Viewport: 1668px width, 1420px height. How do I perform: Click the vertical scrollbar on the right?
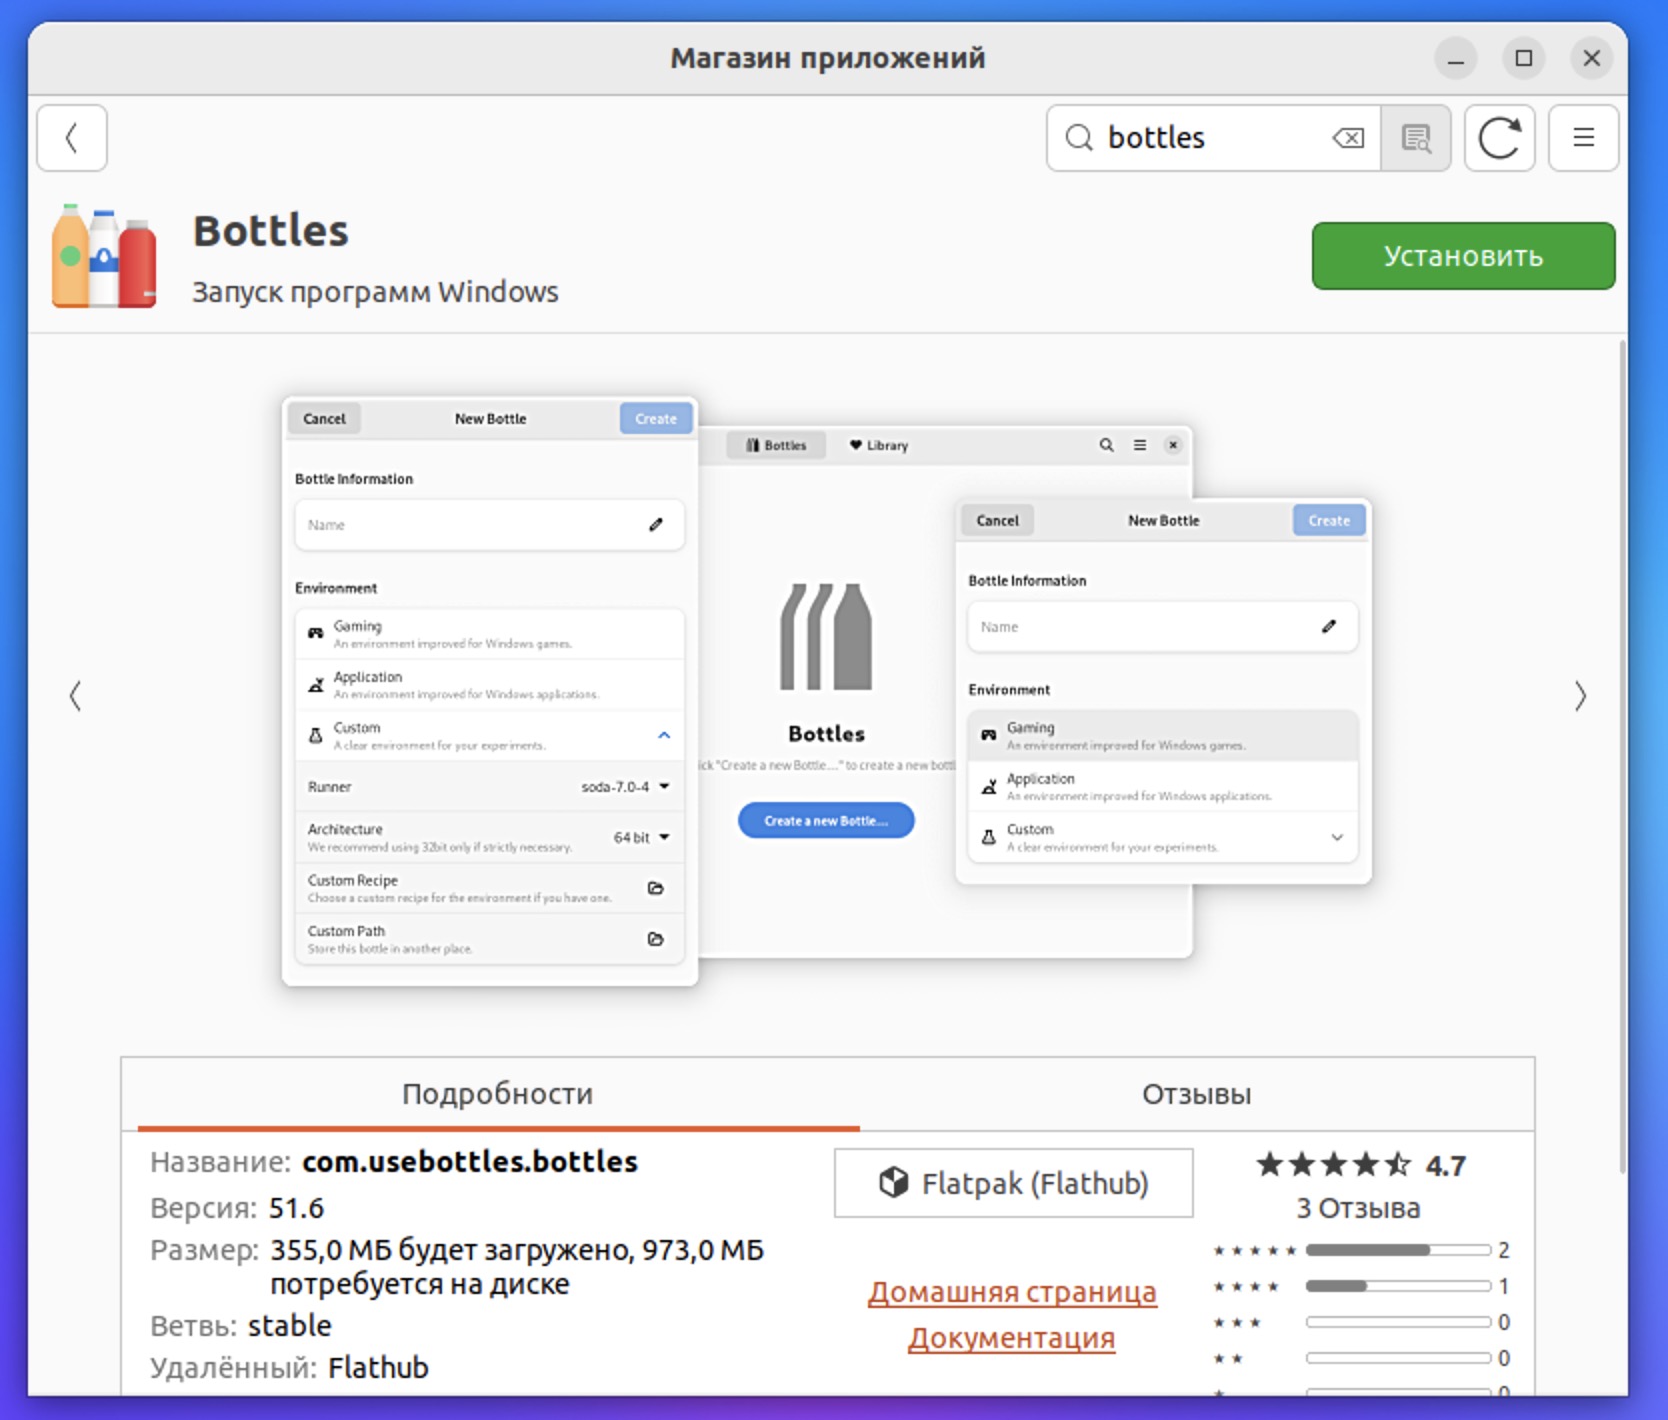(1621, 756)
